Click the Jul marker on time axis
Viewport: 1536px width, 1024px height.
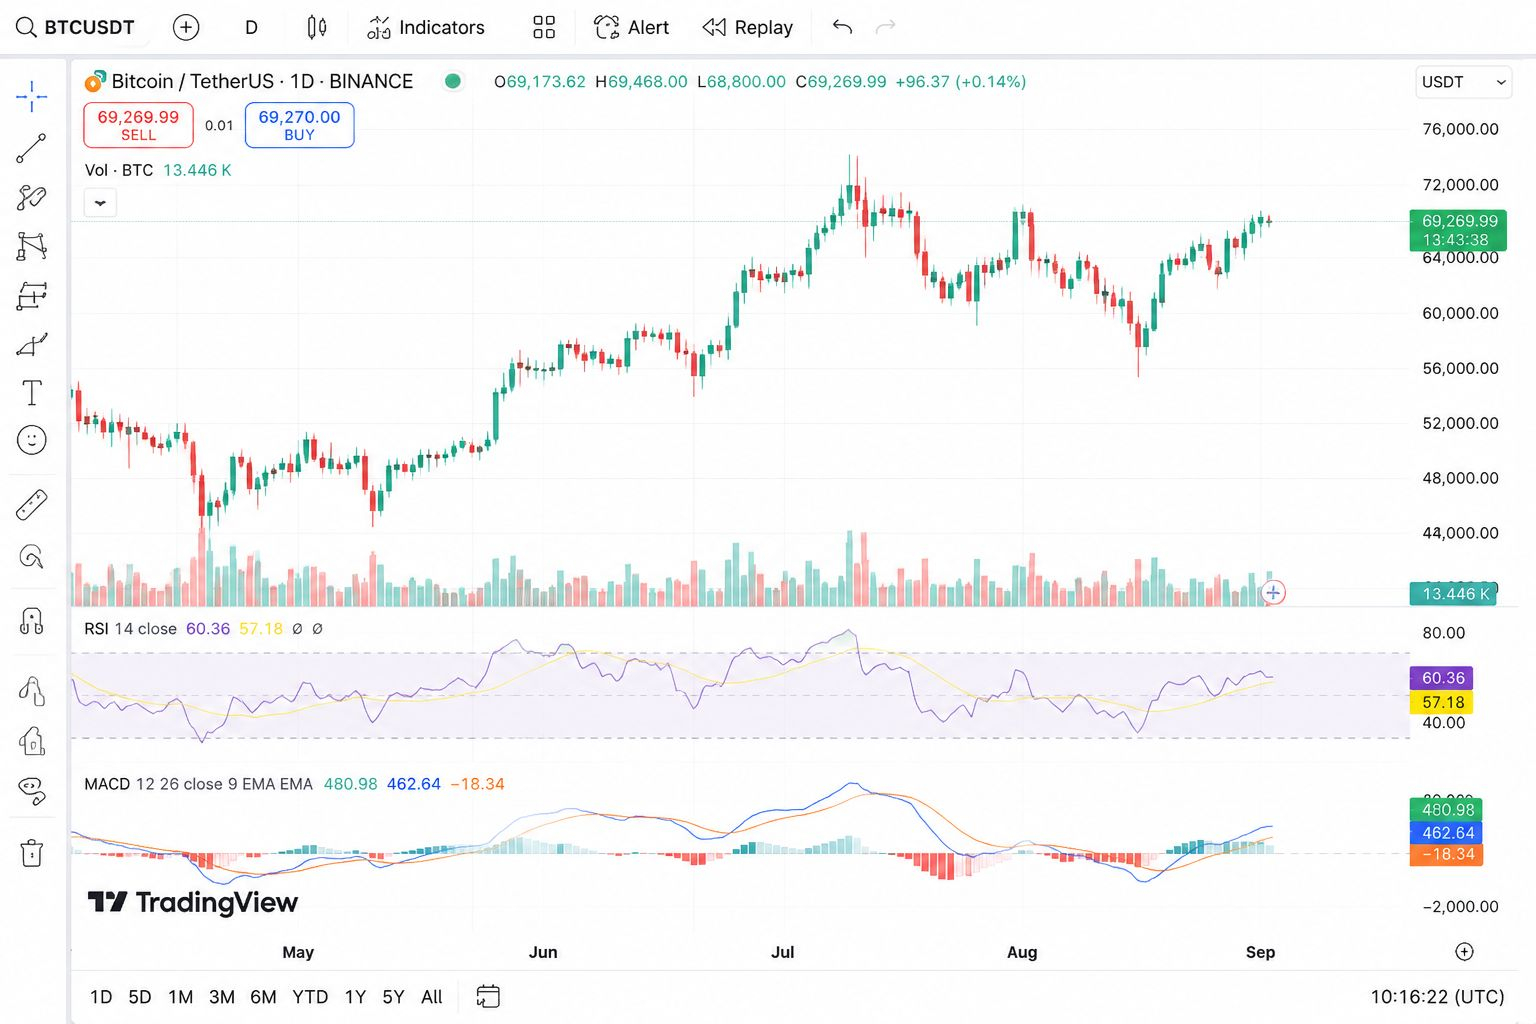tap(783, 952)
